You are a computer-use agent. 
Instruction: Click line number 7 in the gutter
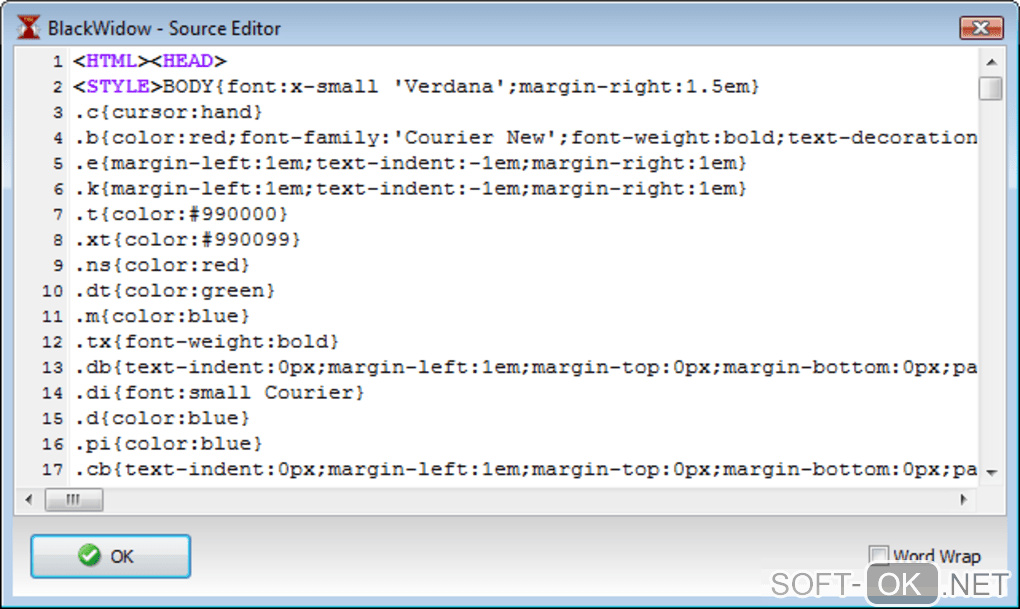coord(58,214)
